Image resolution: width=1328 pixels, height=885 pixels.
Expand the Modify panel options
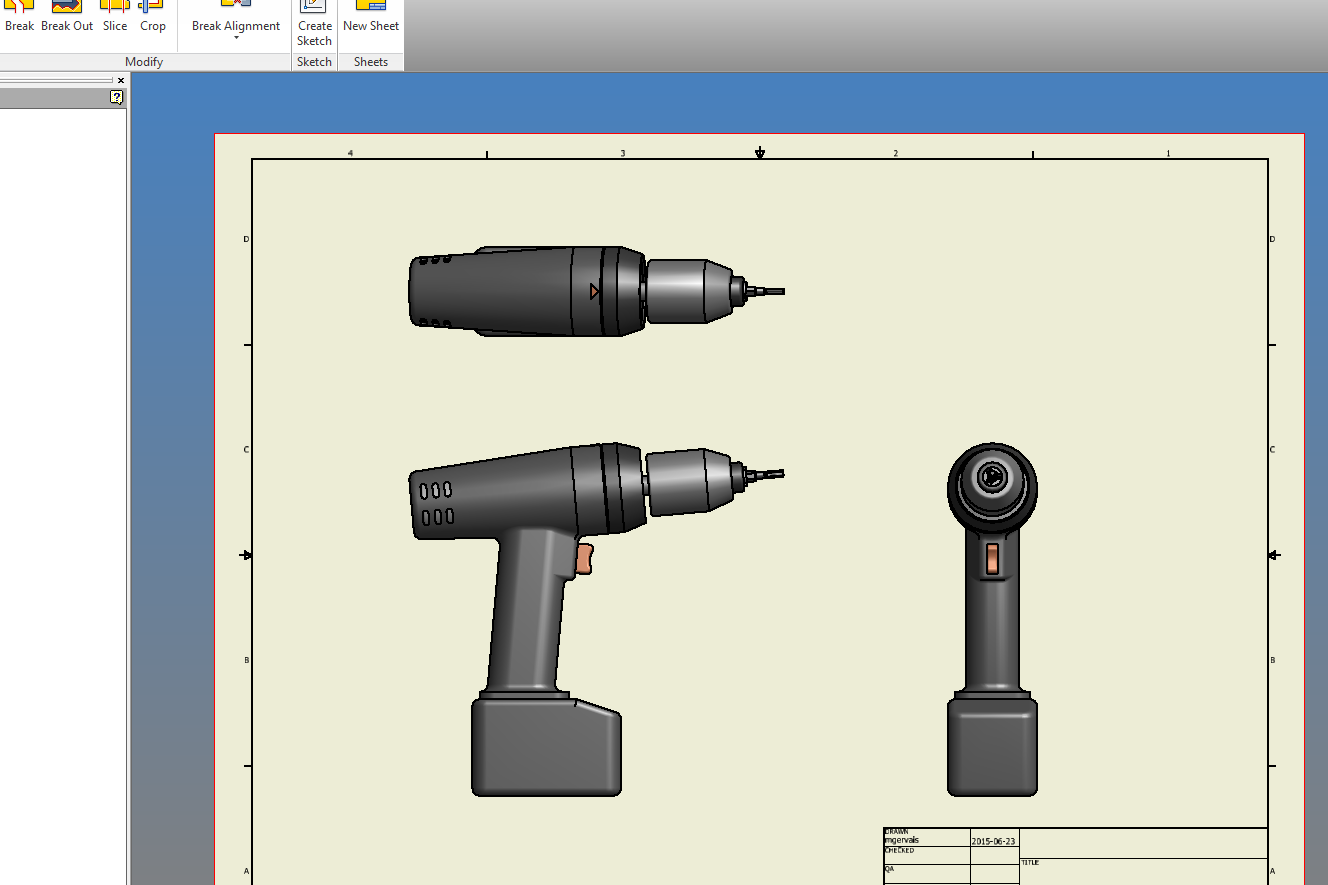tap(144, 61)
